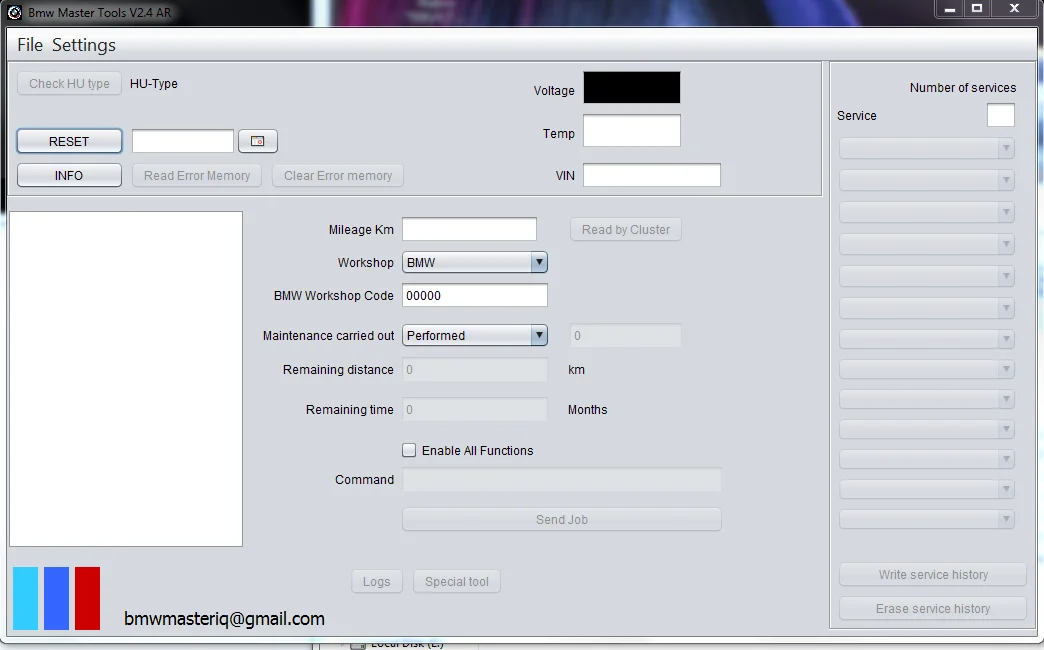1044x650 pixels.
Task: Click the Number of services Service box
Action: [x=1000, y=116]
